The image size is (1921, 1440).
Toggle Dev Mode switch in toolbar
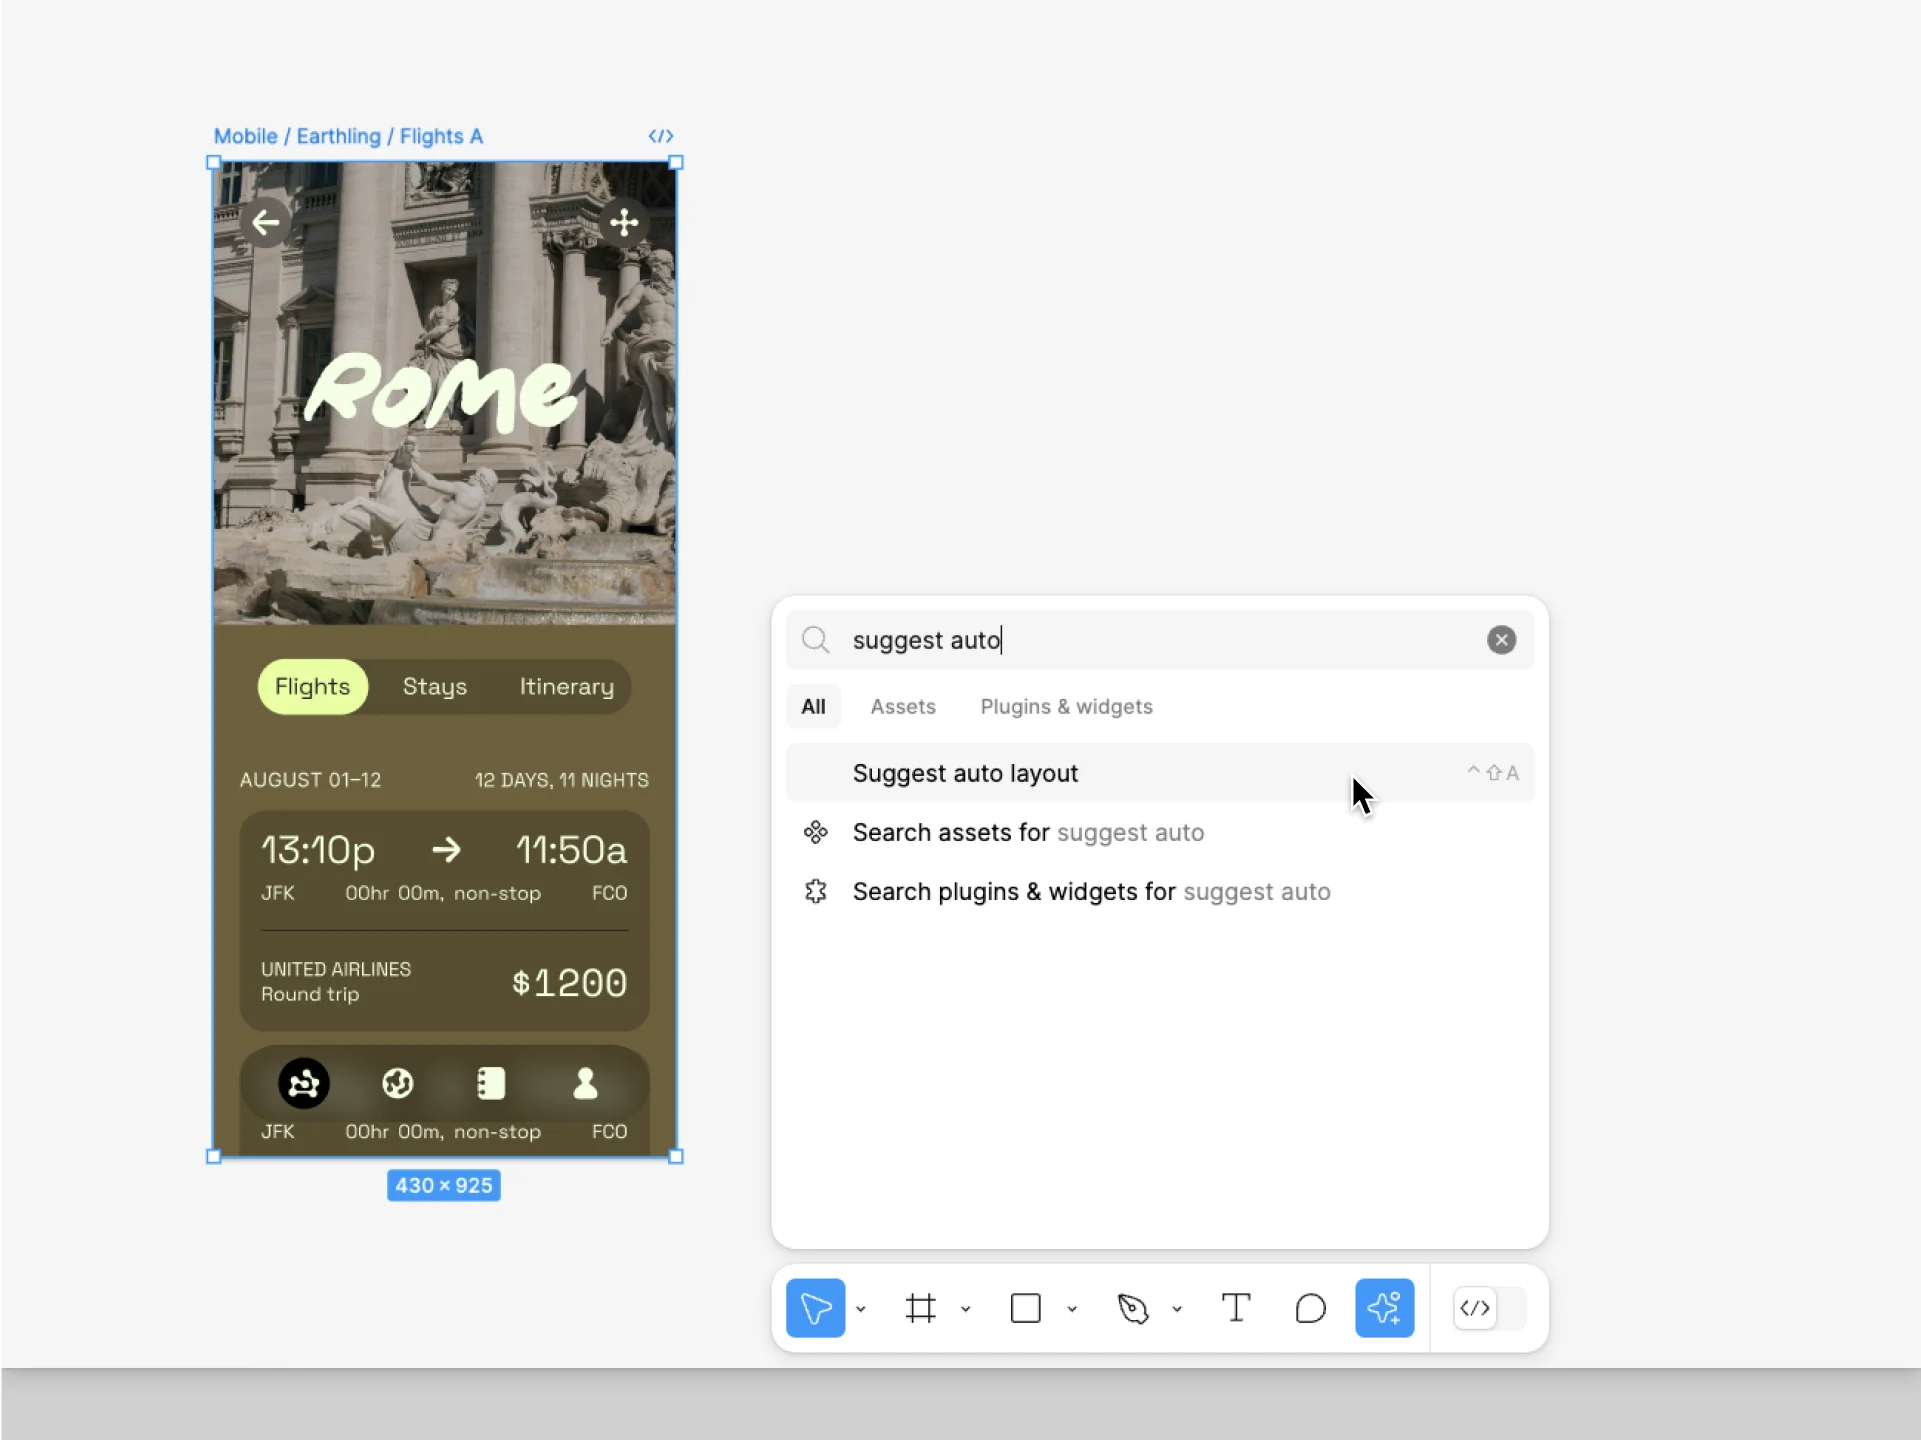coord(1489,1308)
